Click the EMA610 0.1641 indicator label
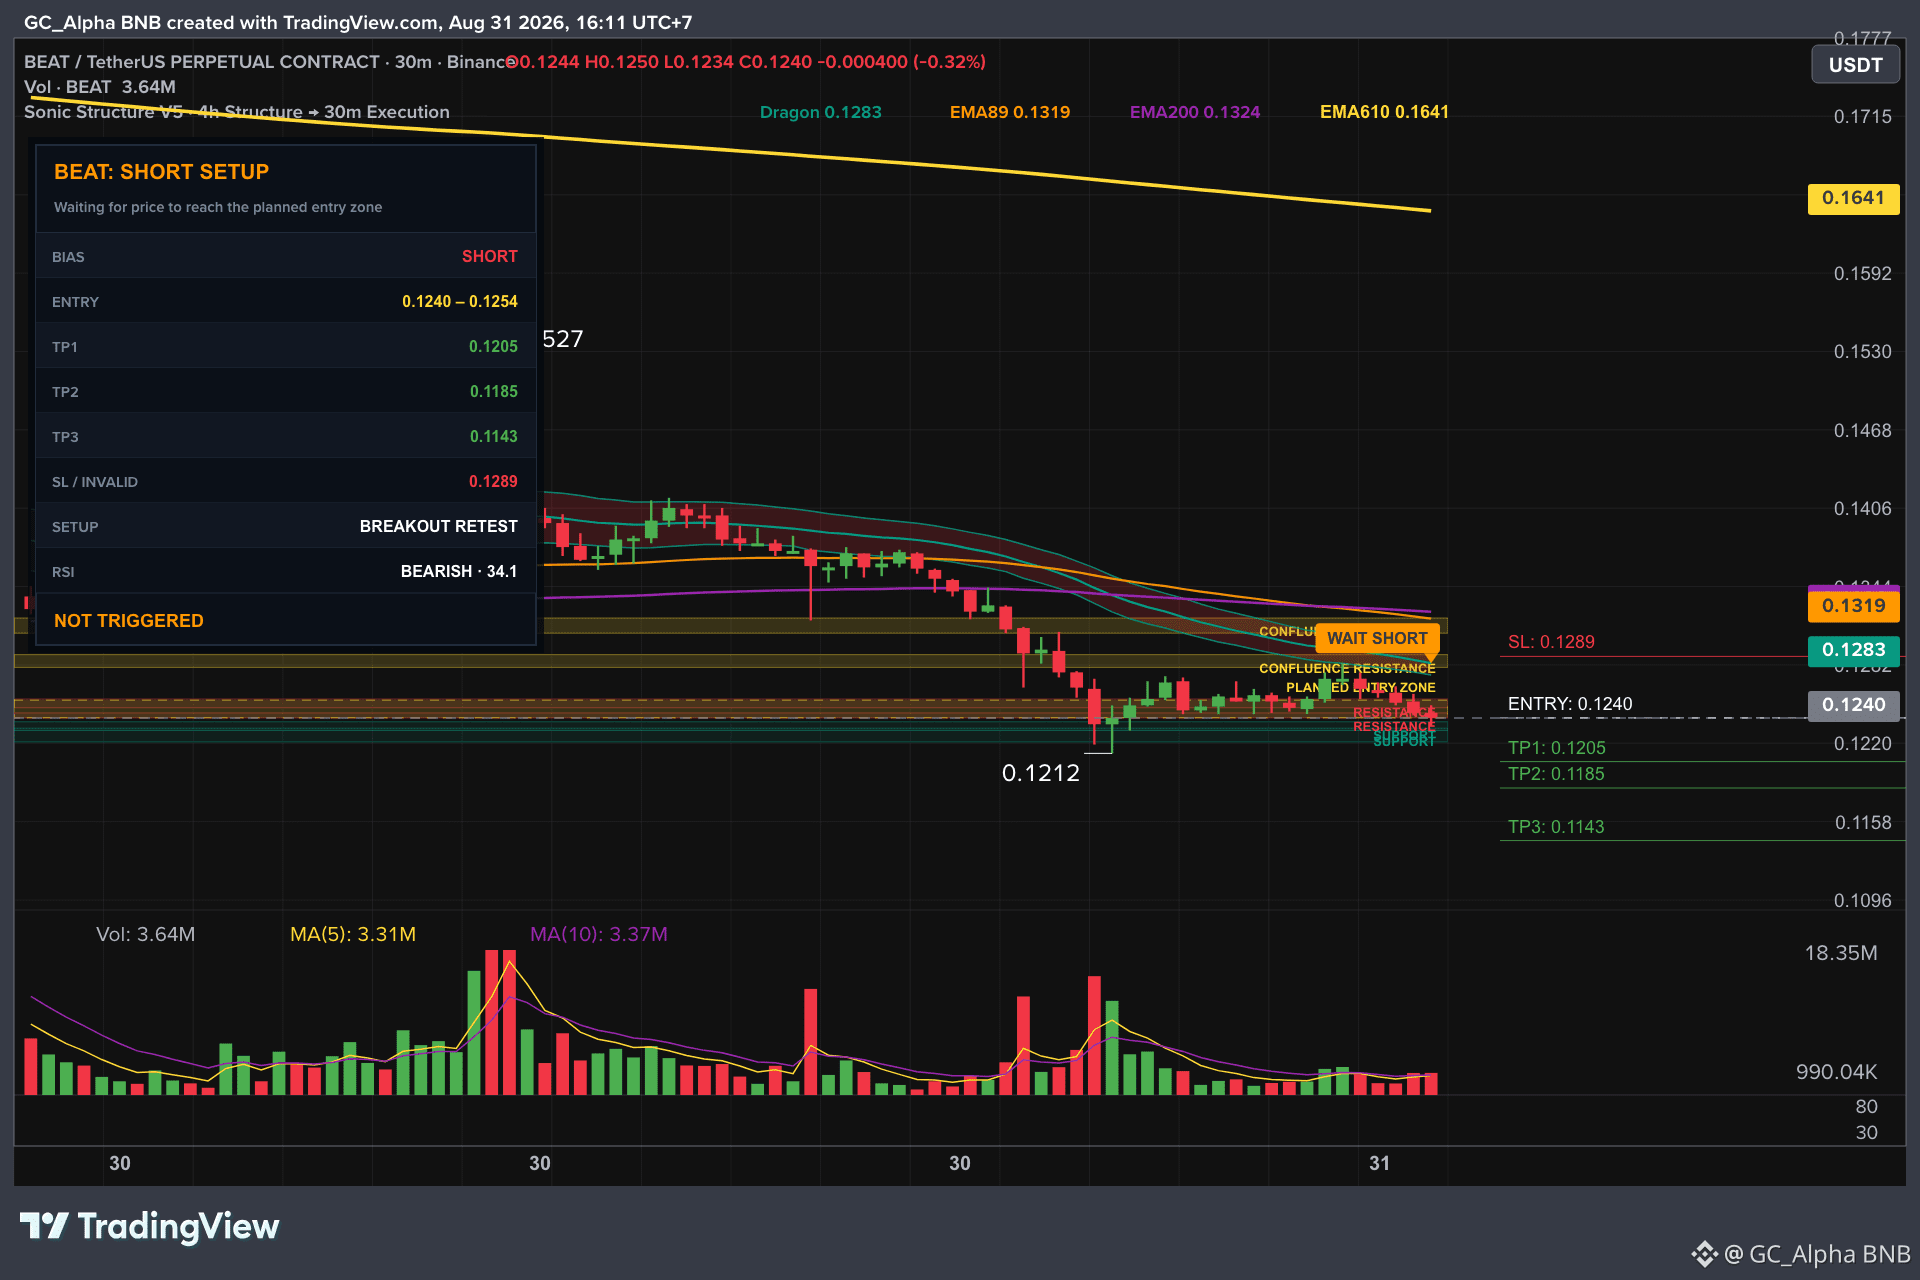1920x1280 pixels. (x=1384, y=112)
